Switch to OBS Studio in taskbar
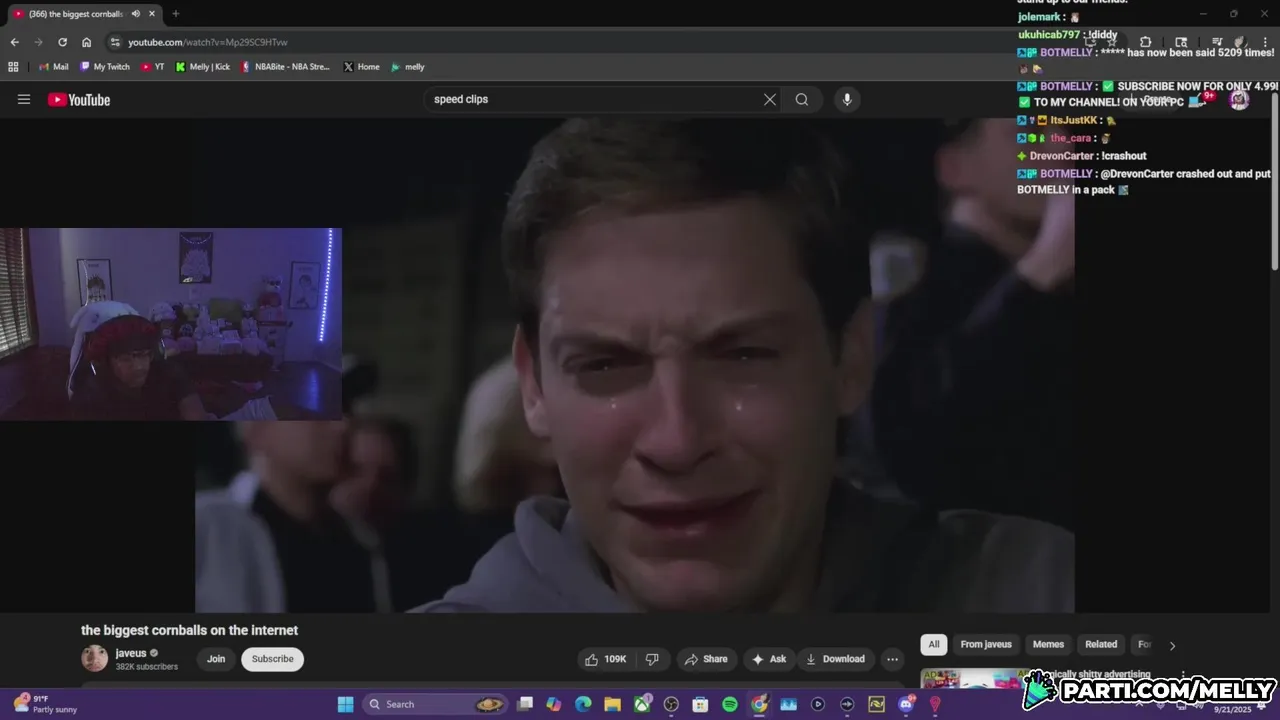 pyautogui.click(x=671, y=704)
